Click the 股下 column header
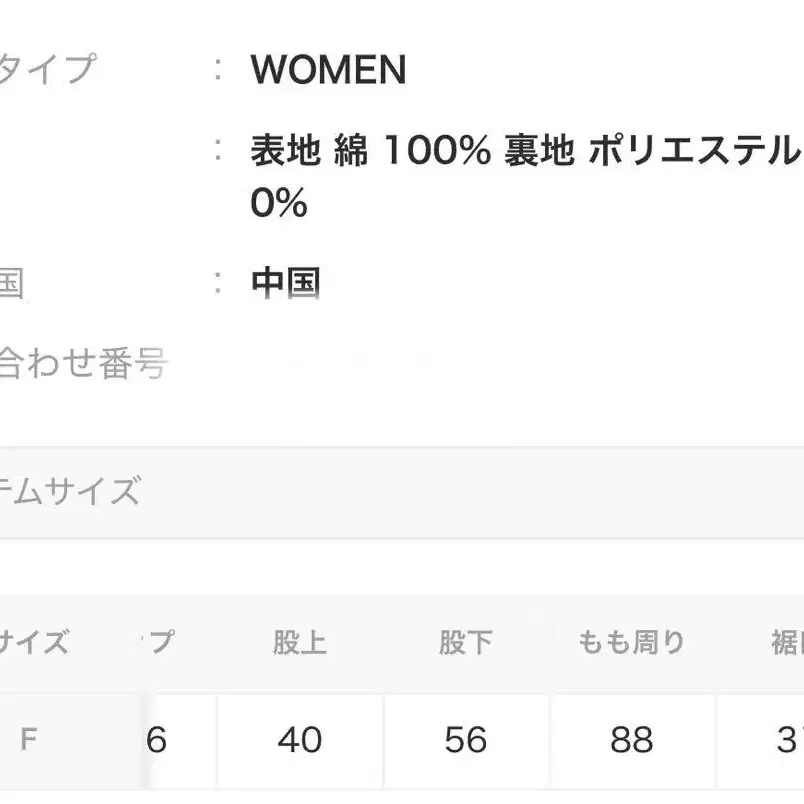The width and height of the screenshot is (804, 804). pos(465,642)
